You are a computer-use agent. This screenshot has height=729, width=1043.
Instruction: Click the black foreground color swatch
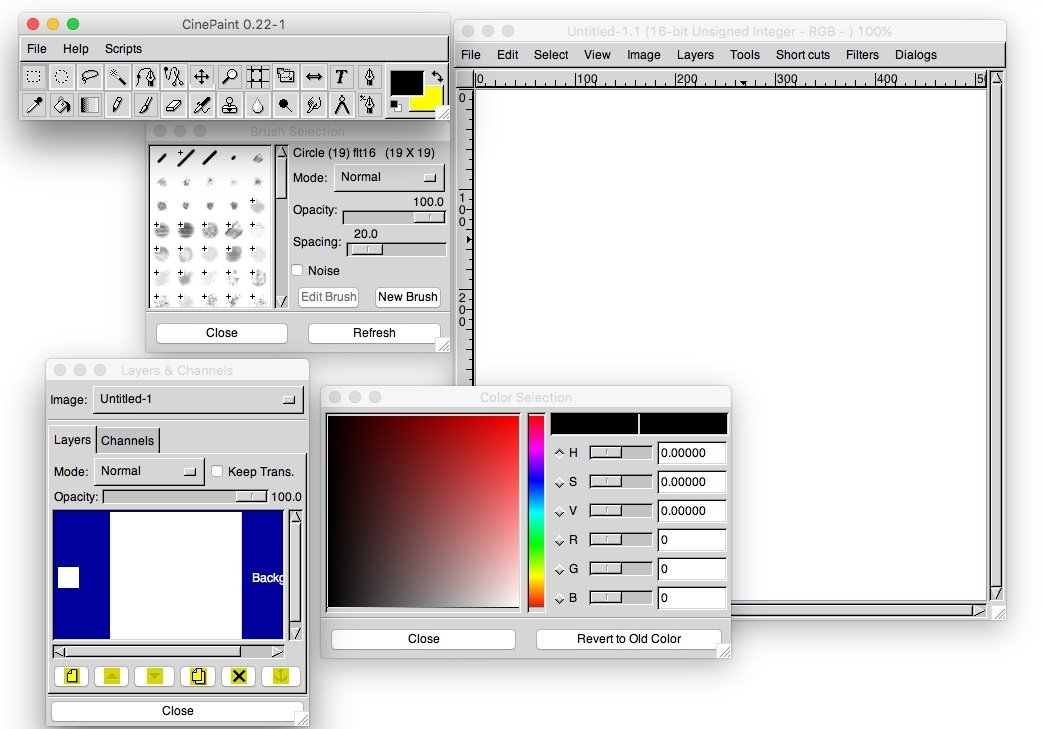click(406, 83)
